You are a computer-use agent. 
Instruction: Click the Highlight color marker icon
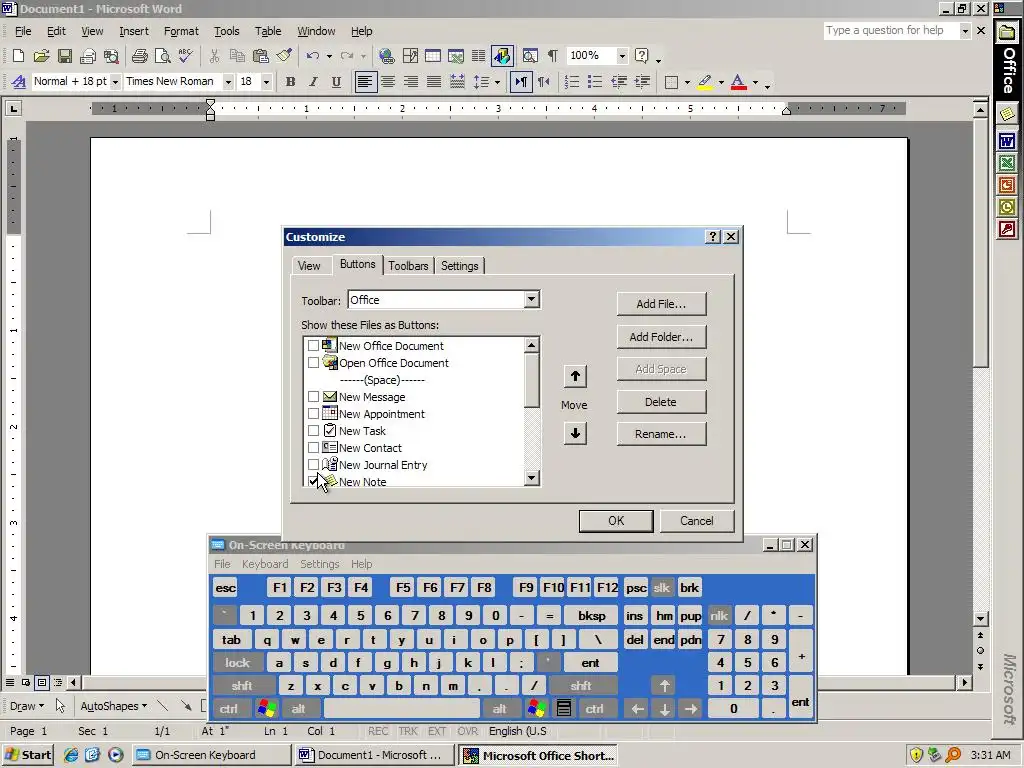705,82
